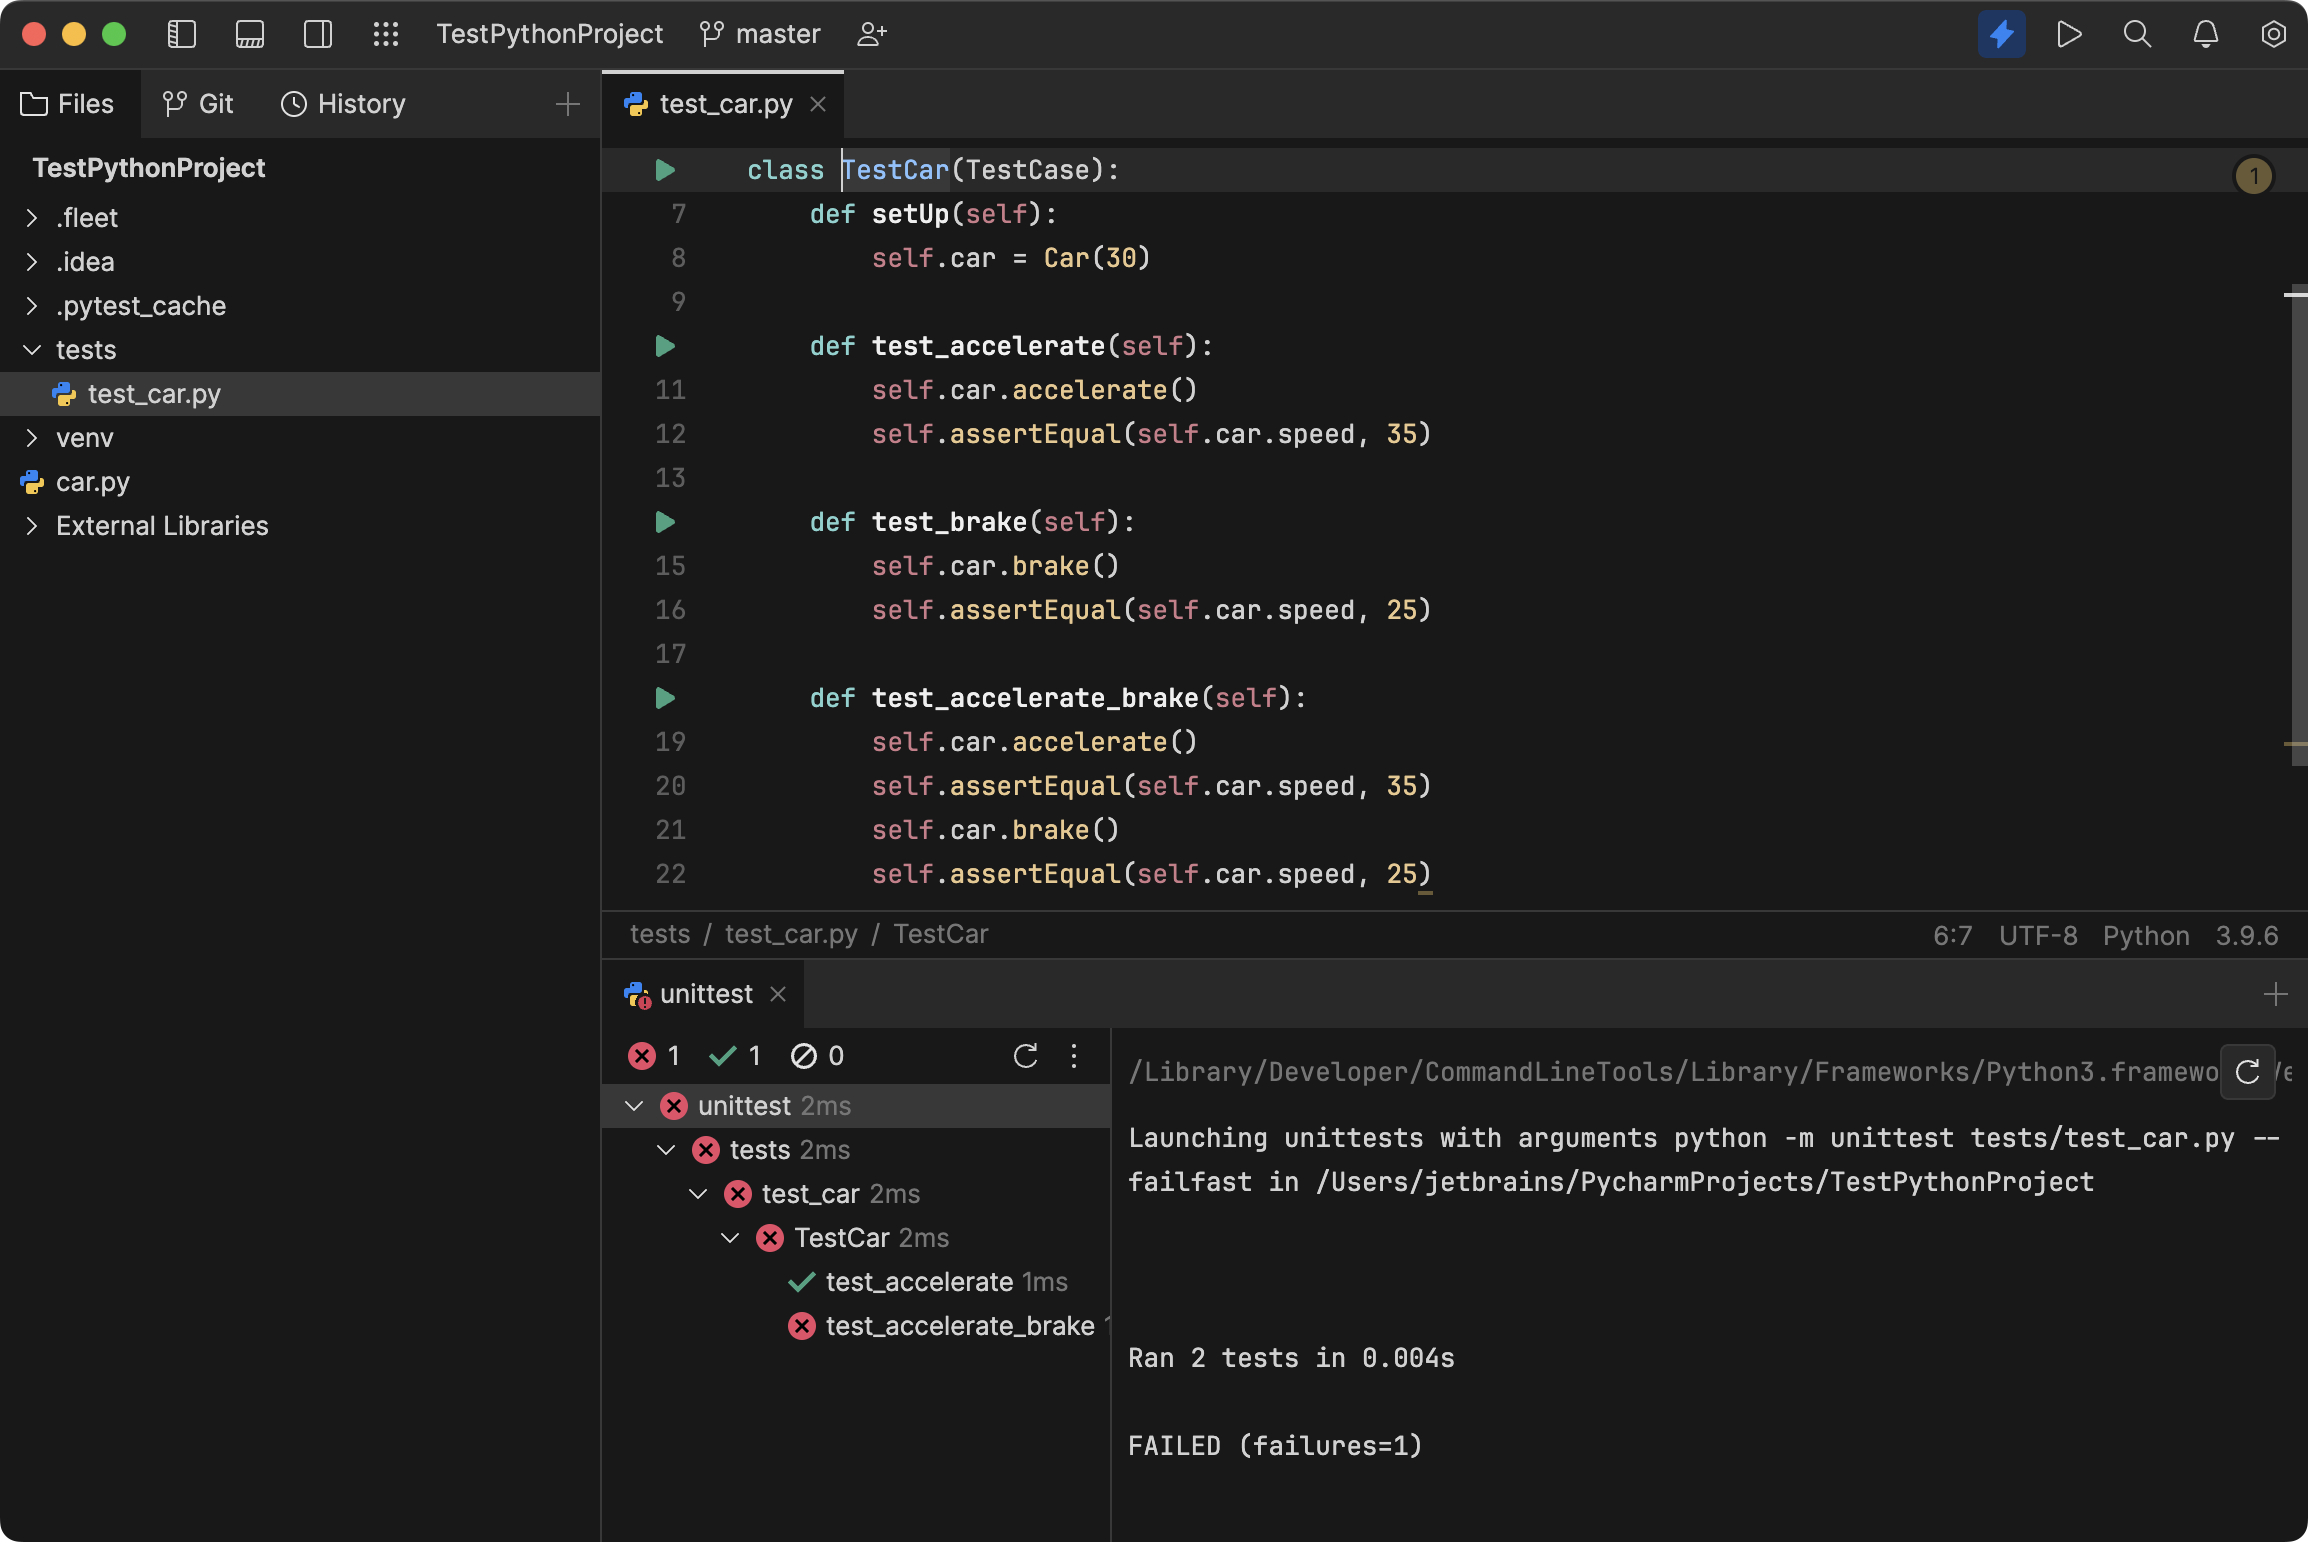Open search with the magnifier icon
Image resolution: width=2308 pixels, height=1542 pixels.
(2136, 33)
